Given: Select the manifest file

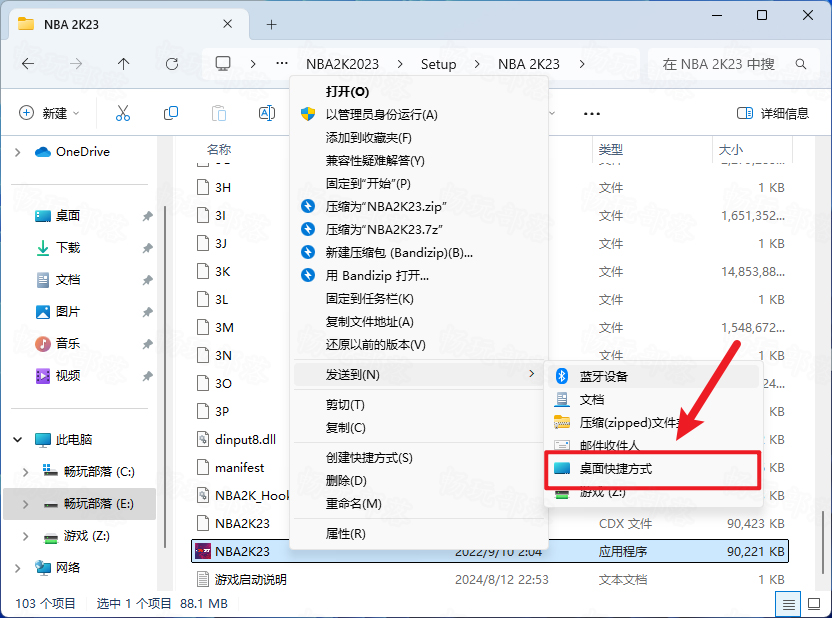Looking at the screenshot, I should point(239,468).
